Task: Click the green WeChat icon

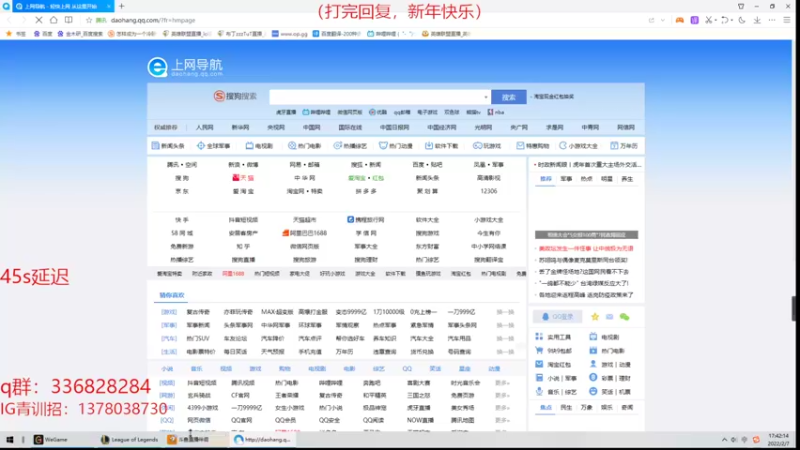Action: click(x=624, y=317)
